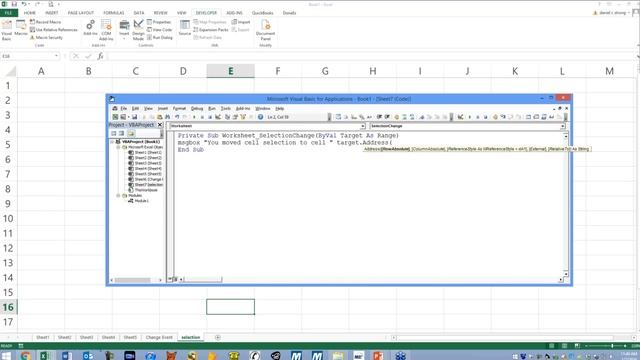Toggle Design Mode in ribbon
This screenshot has height=360, width=640.
(x=138, y=30)
